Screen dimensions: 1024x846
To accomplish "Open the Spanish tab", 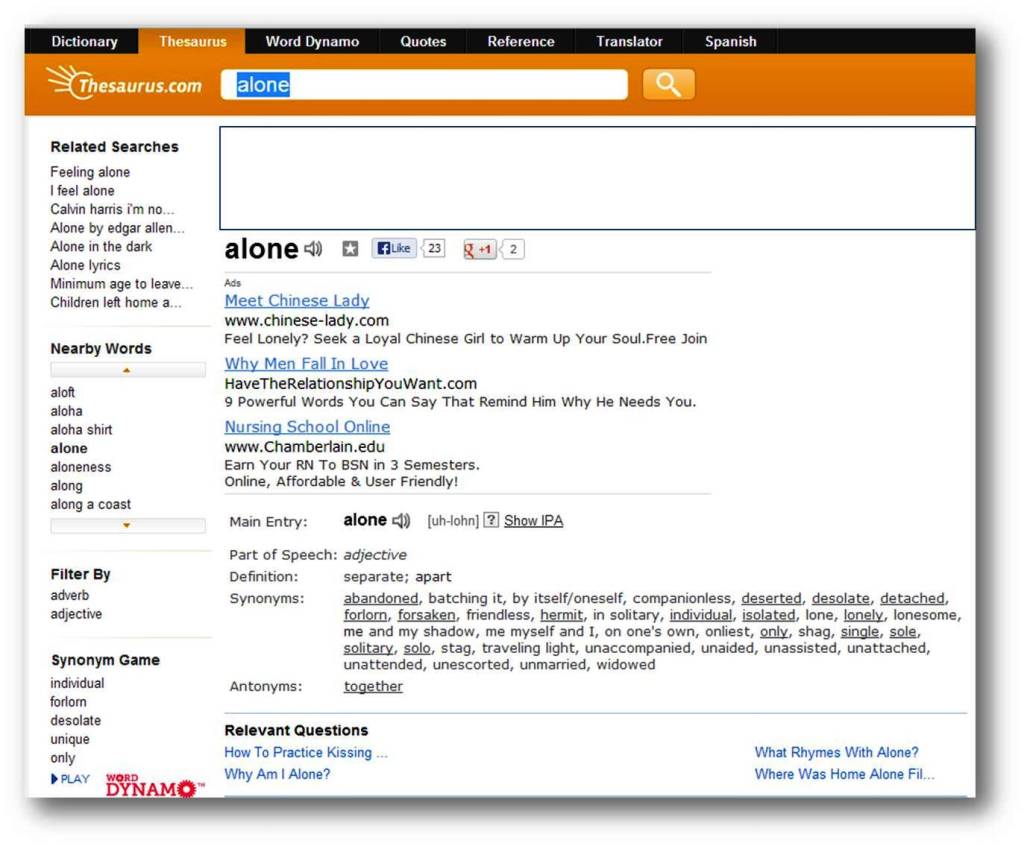I will coord(730,41).
